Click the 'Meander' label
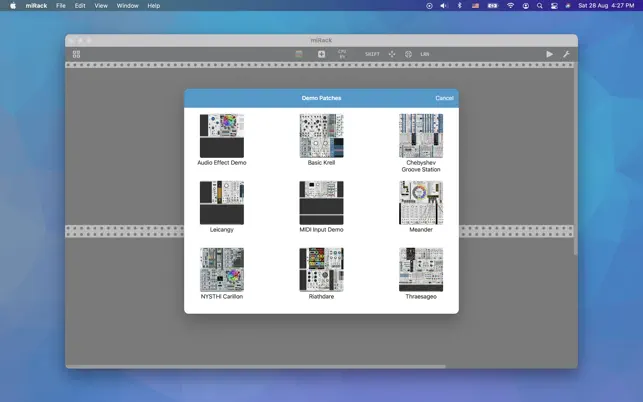The width and height of the screenshot is (643, 402). point(421,230)
